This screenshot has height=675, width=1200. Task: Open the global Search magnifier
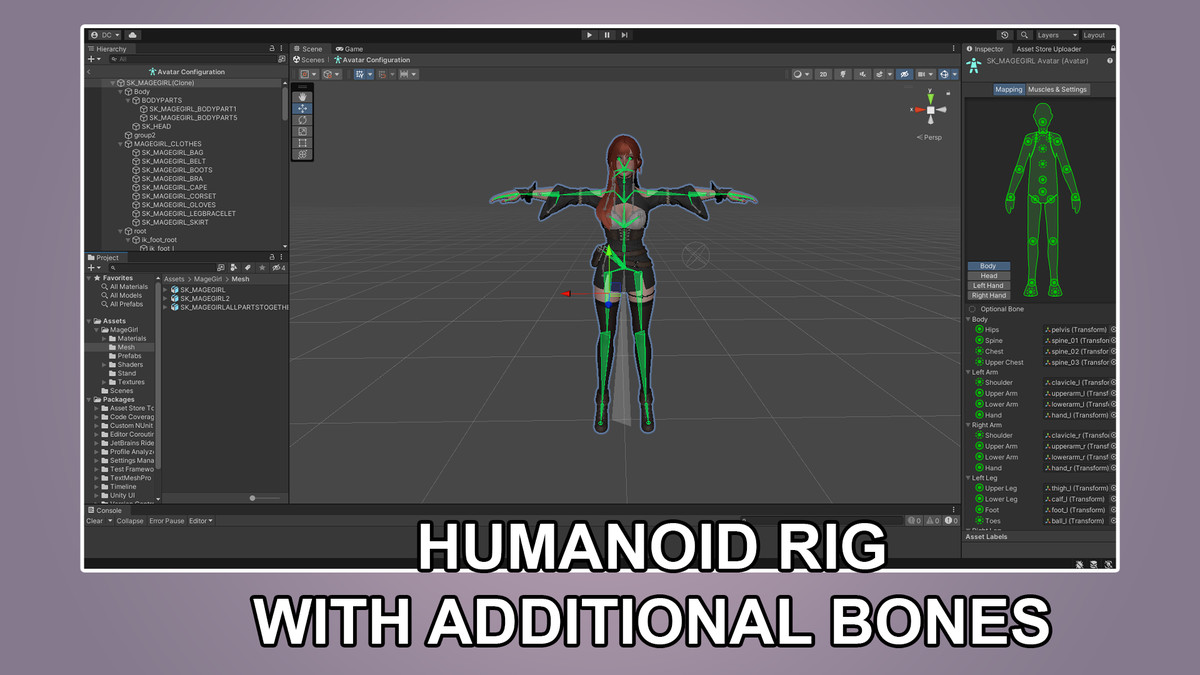[1025, 35]
